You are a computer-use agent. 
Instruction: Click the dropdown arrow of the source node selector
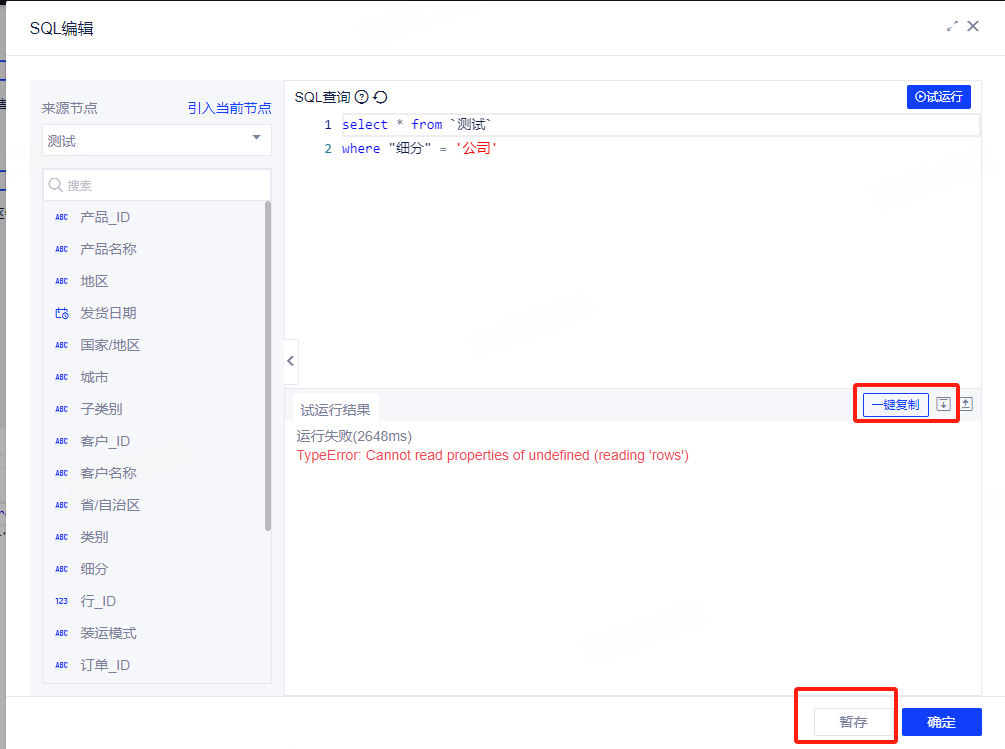(x=256, y=137)
